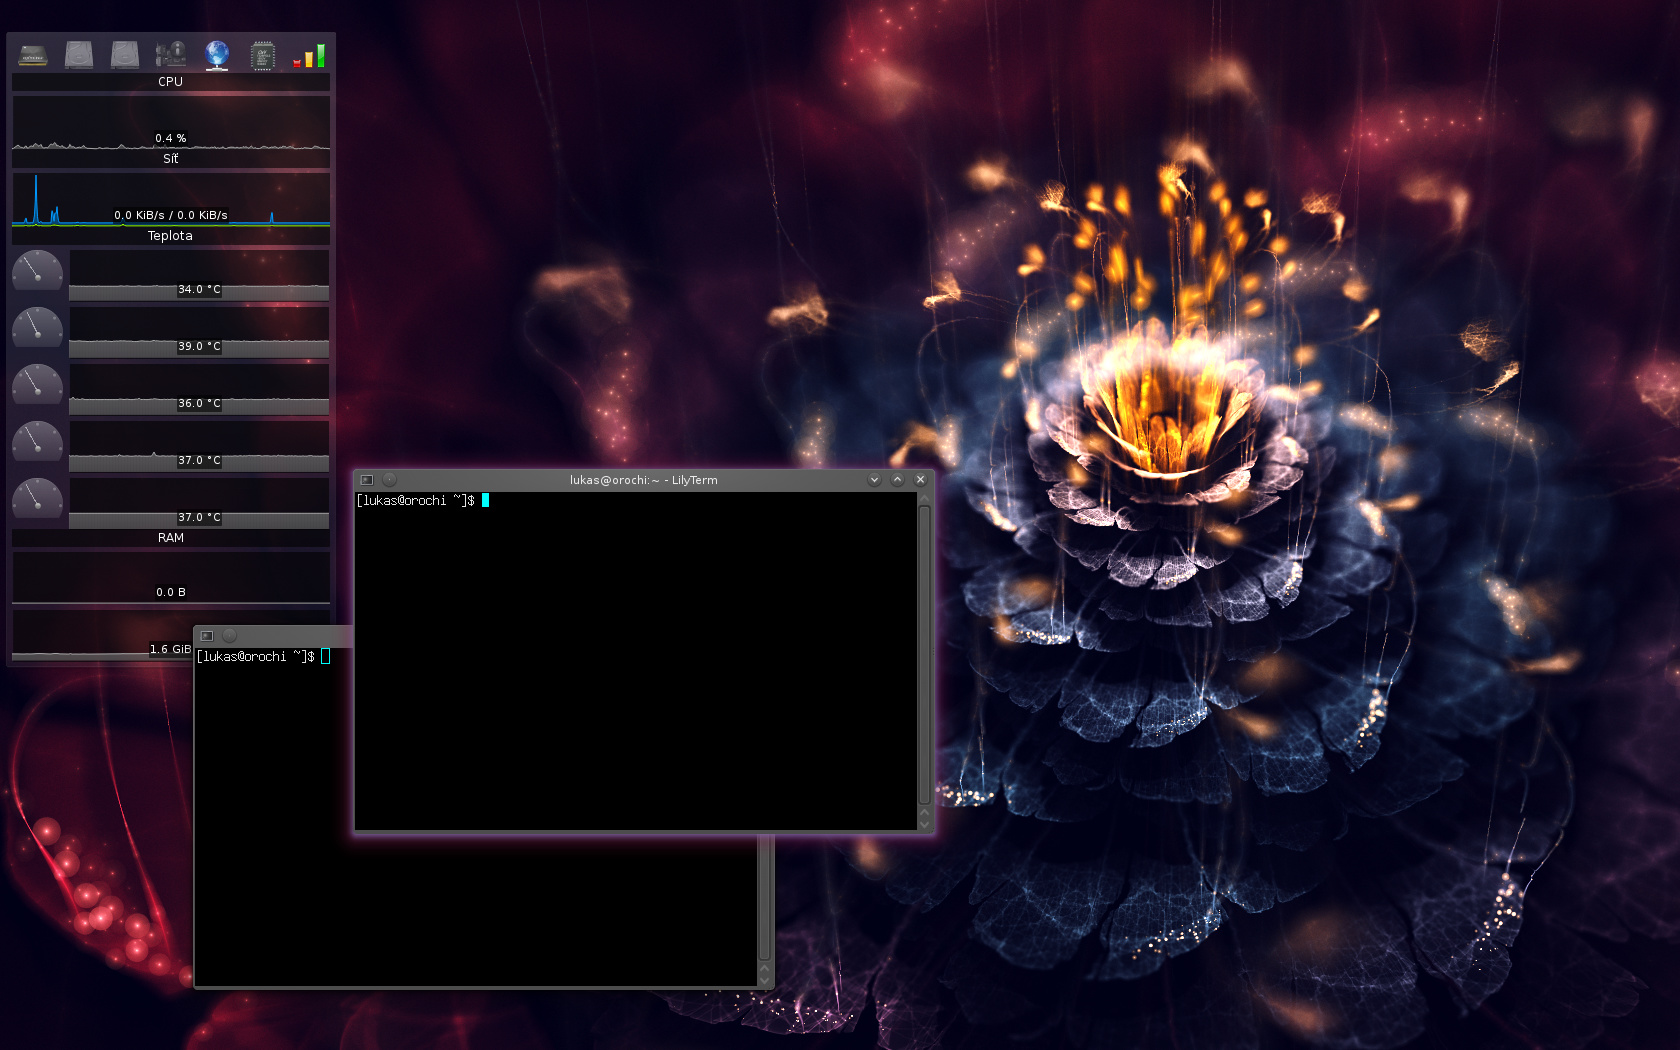Click the 36.0 °C temperature graph
This screenshot has height=1050, width=1680.
(199, 389)
